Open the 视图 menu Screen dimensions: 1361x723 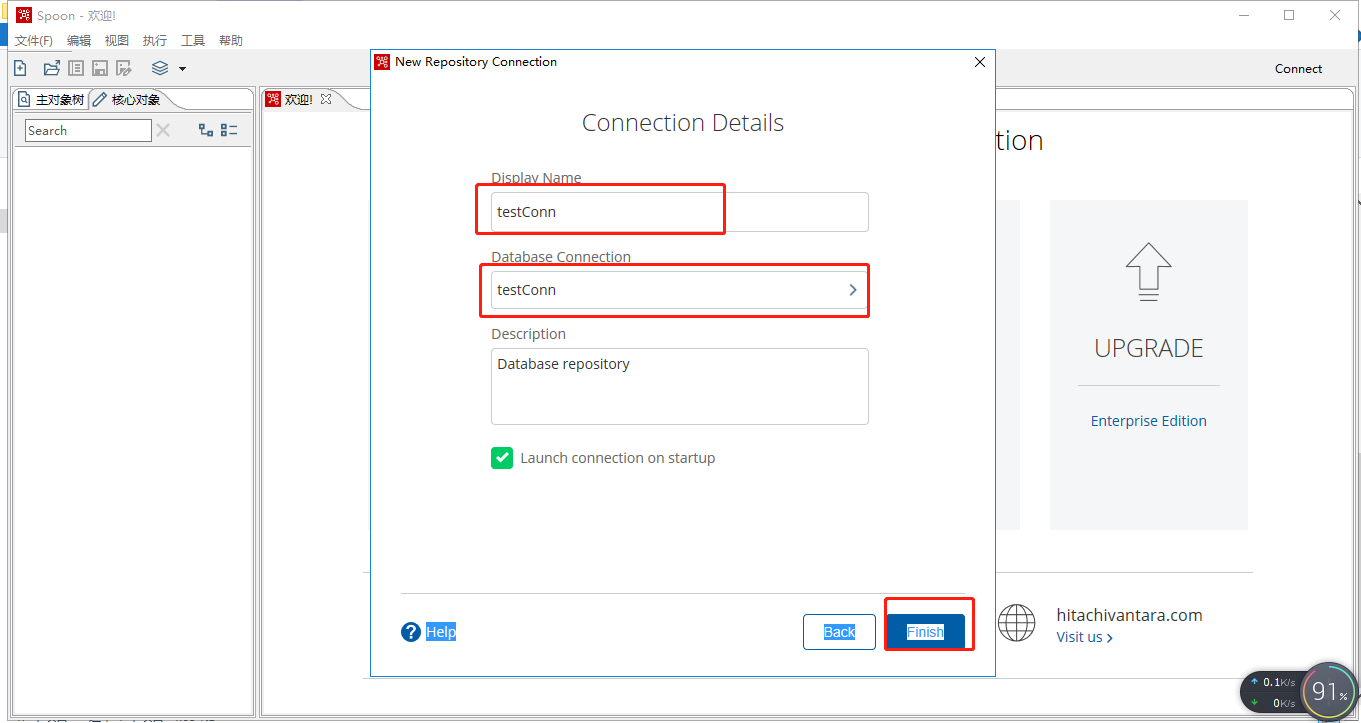click(x=117, y=41)
